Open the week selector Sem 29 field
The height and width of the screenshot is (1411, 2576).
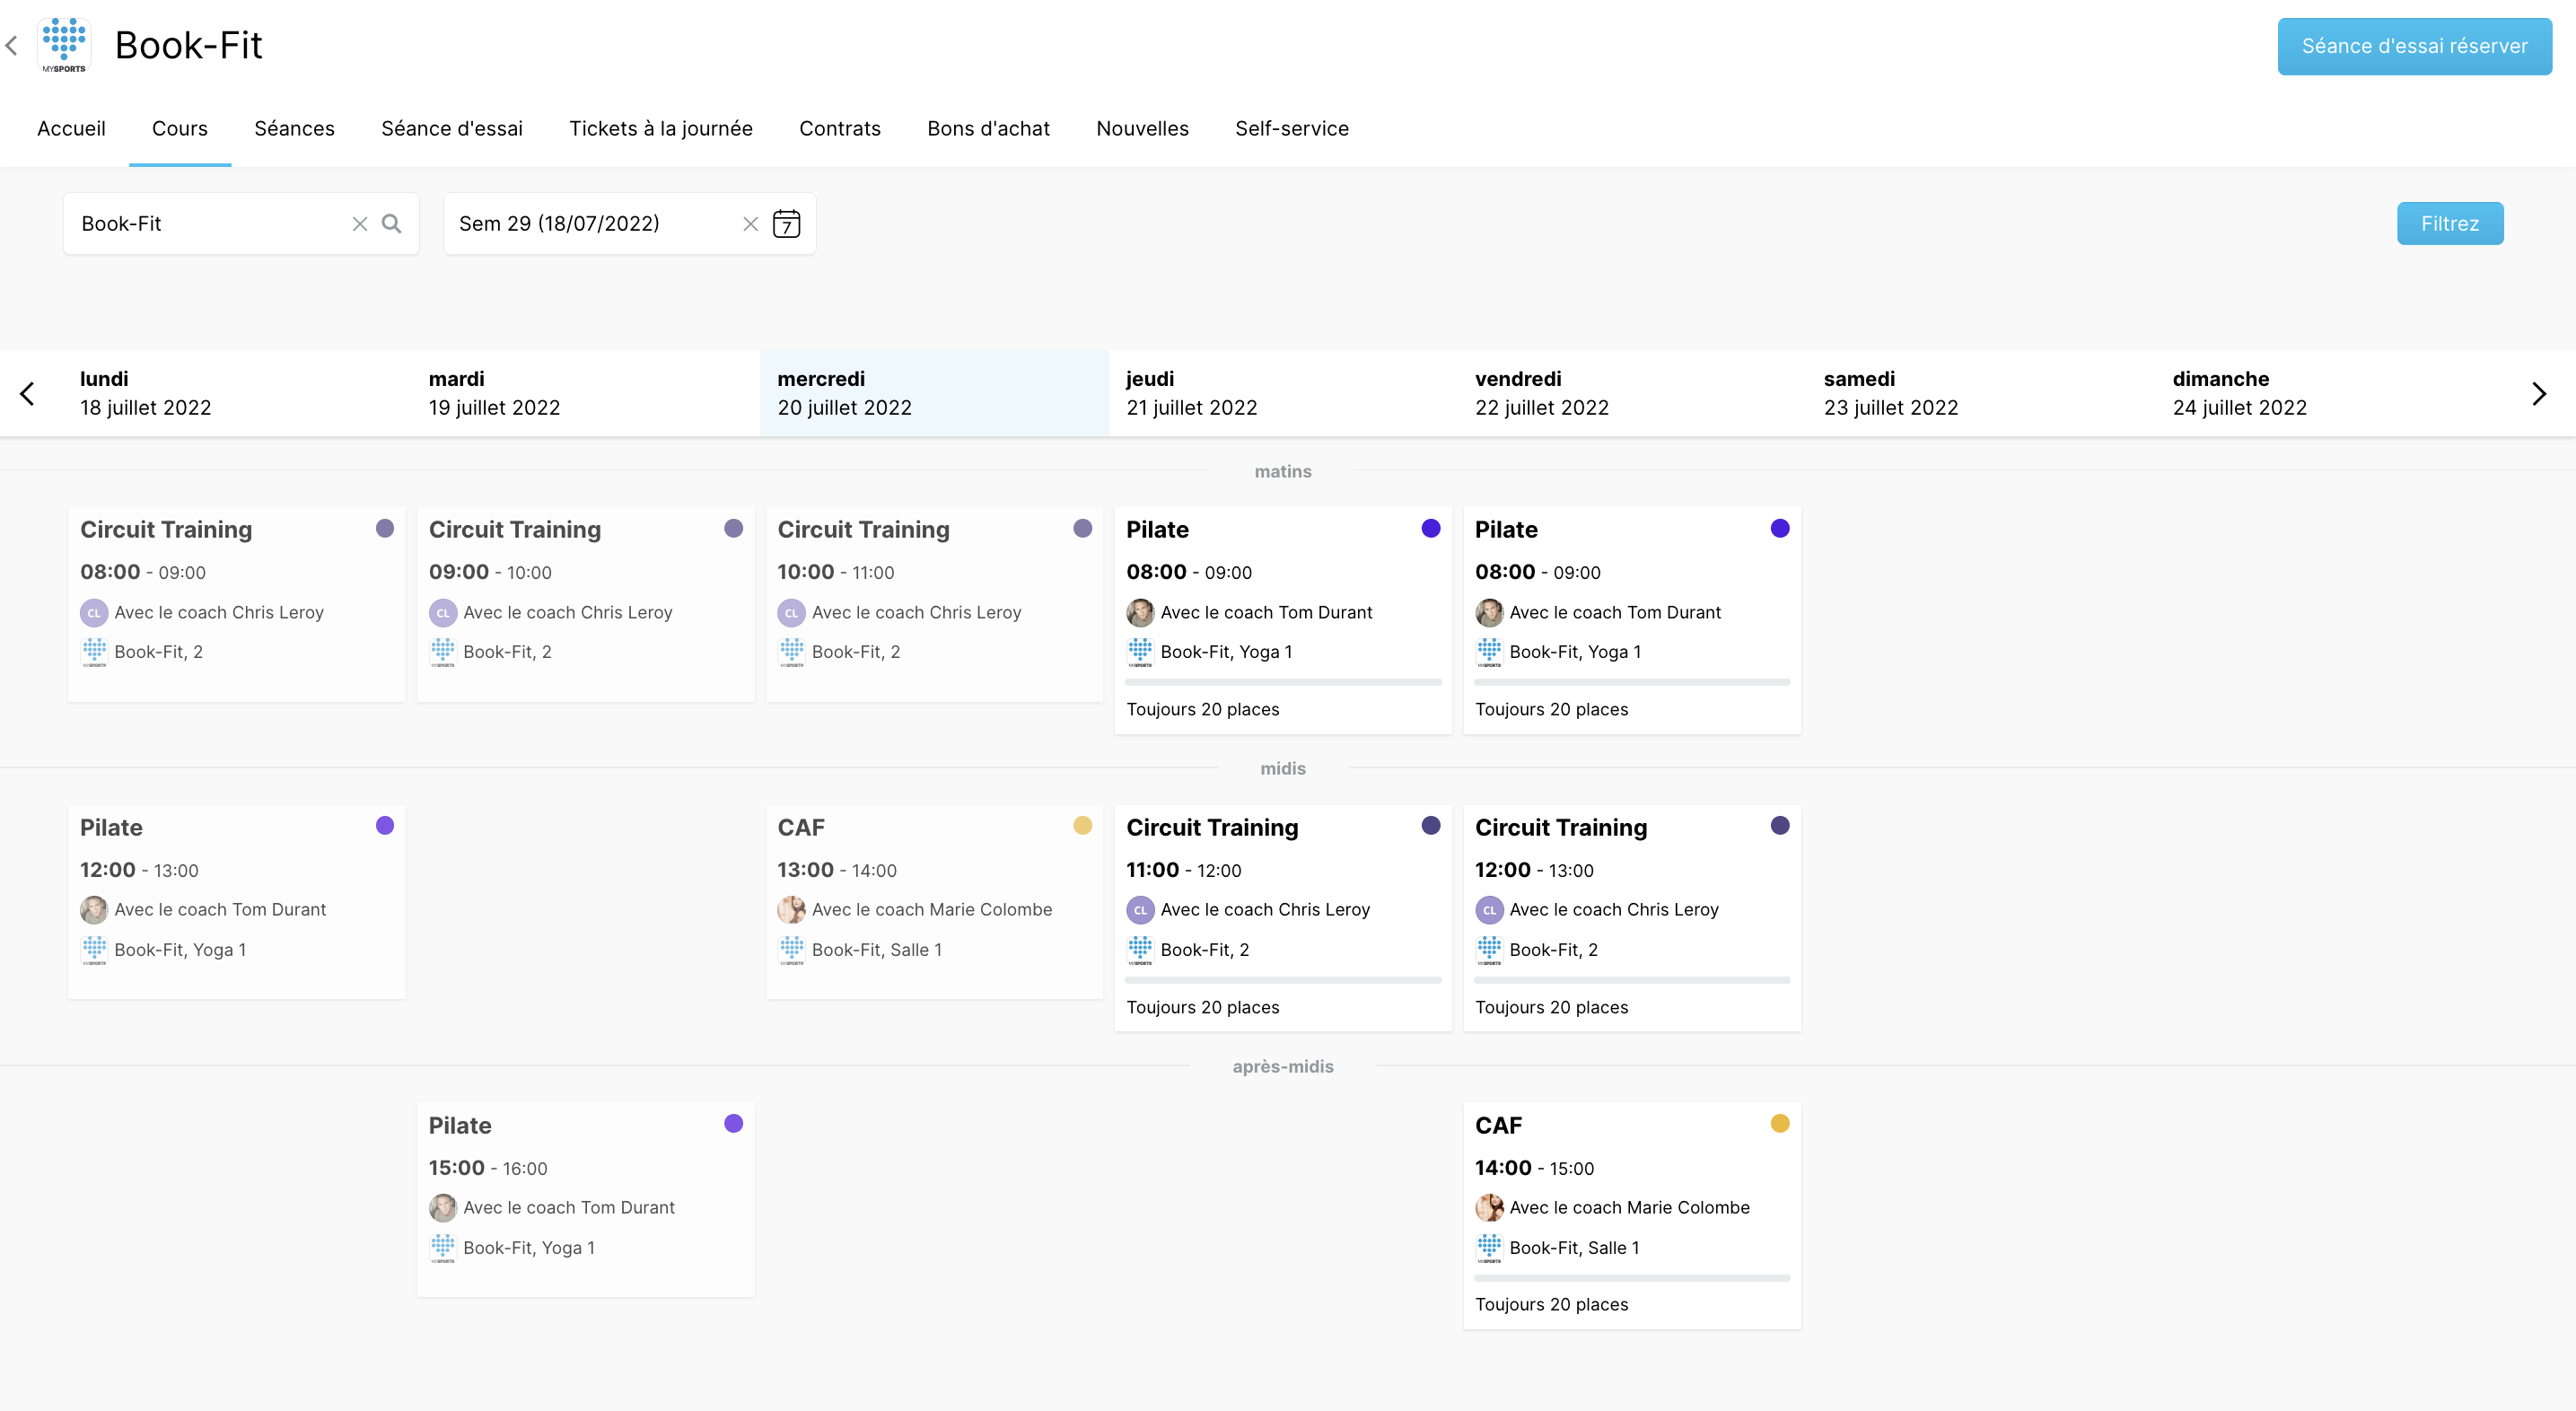point(595,224)
